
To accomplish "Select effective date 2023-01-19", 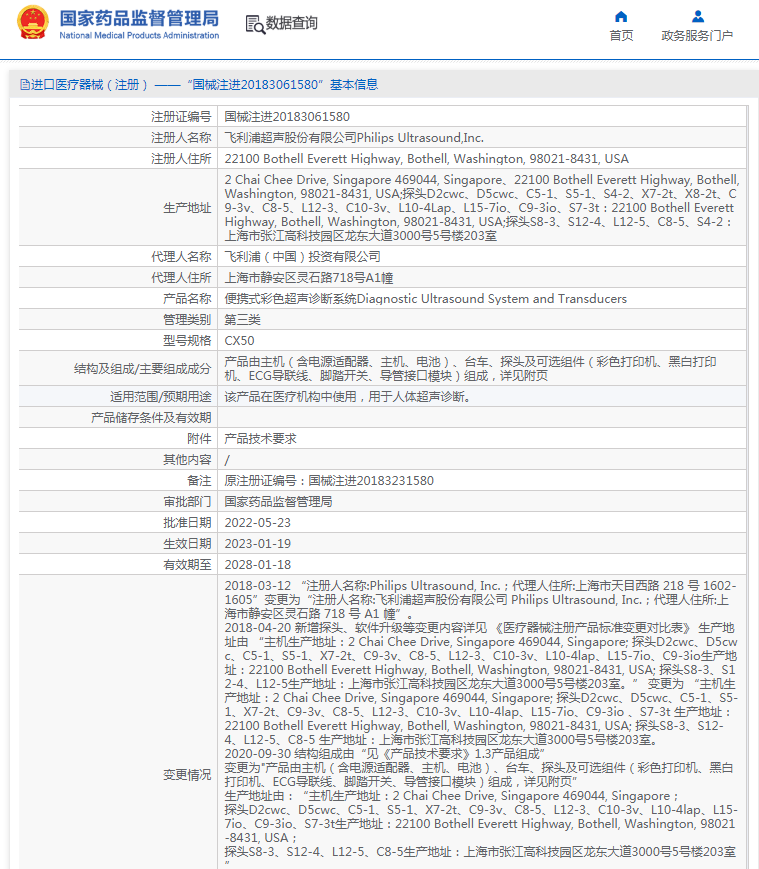I will 258,544.
